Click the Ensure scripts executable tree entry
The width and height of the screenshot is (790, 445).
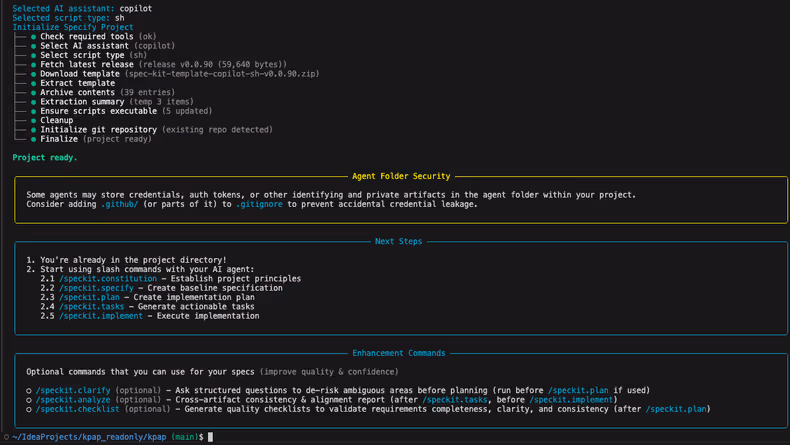click(x=98, y=111)
